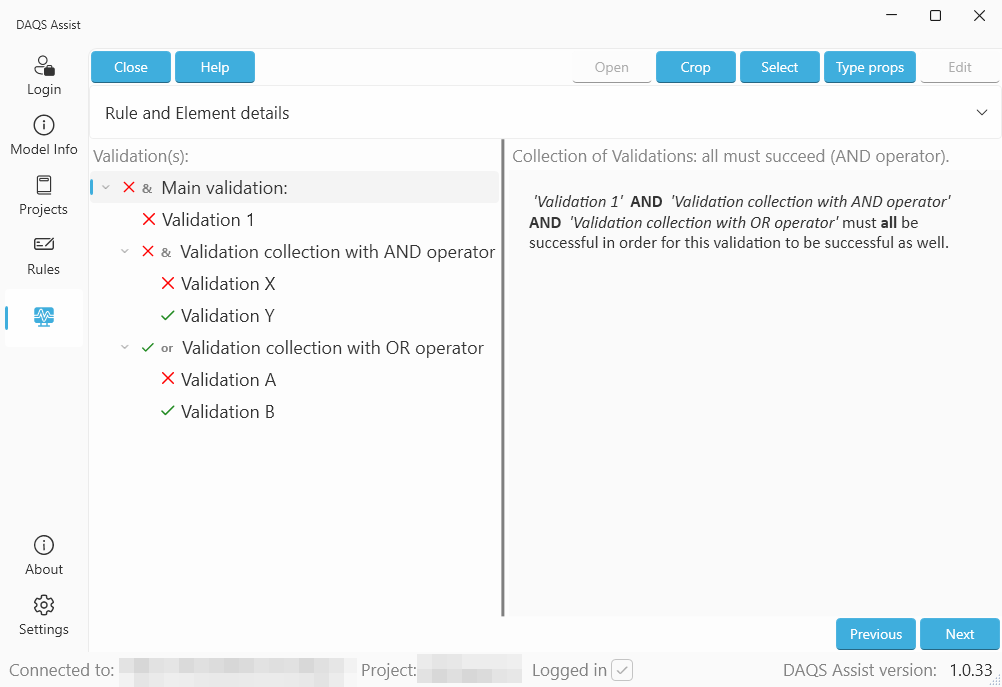Switch to the Crop view
1002x687 pixels.
695,67
